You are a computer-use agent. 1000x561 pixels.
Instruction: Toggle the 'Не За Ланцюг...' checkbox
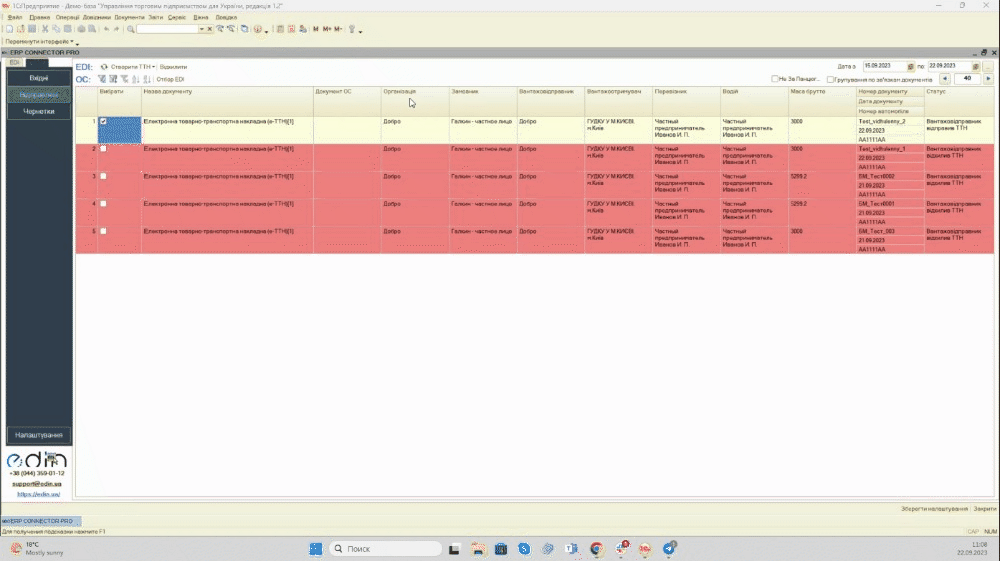pos(775,79)
